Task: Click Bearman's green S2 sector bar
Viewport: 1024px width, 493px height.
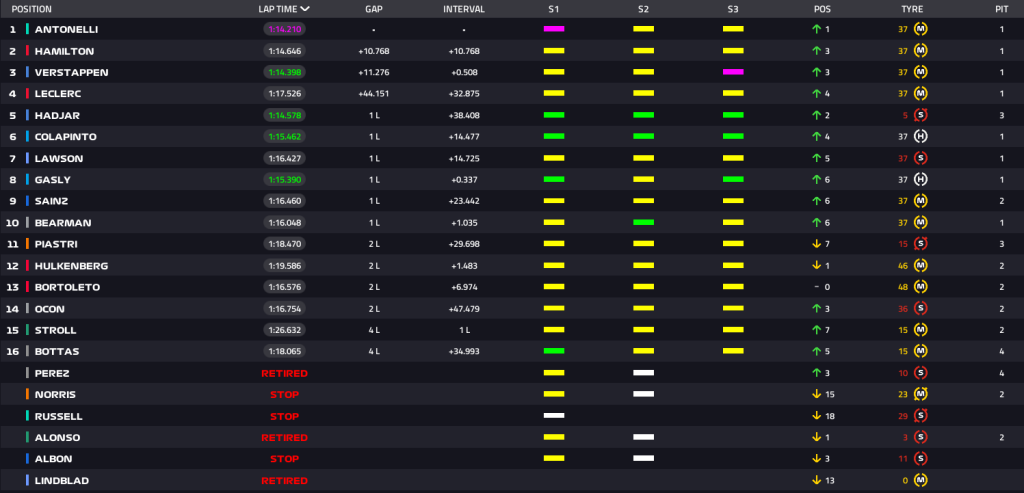Action: 643,223
